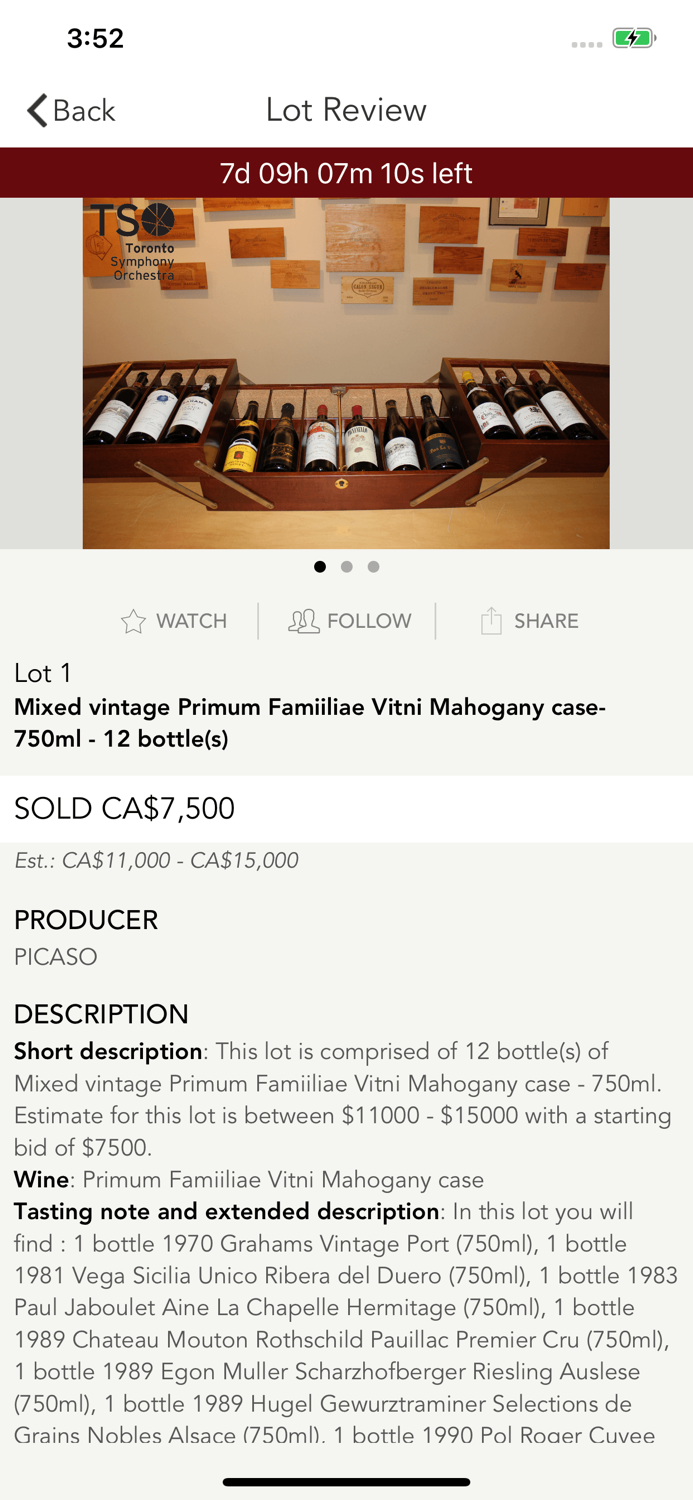Go back using the Back text
Image resolution: width=693 pixels, height=1500 pixels.
coord(84,110)
